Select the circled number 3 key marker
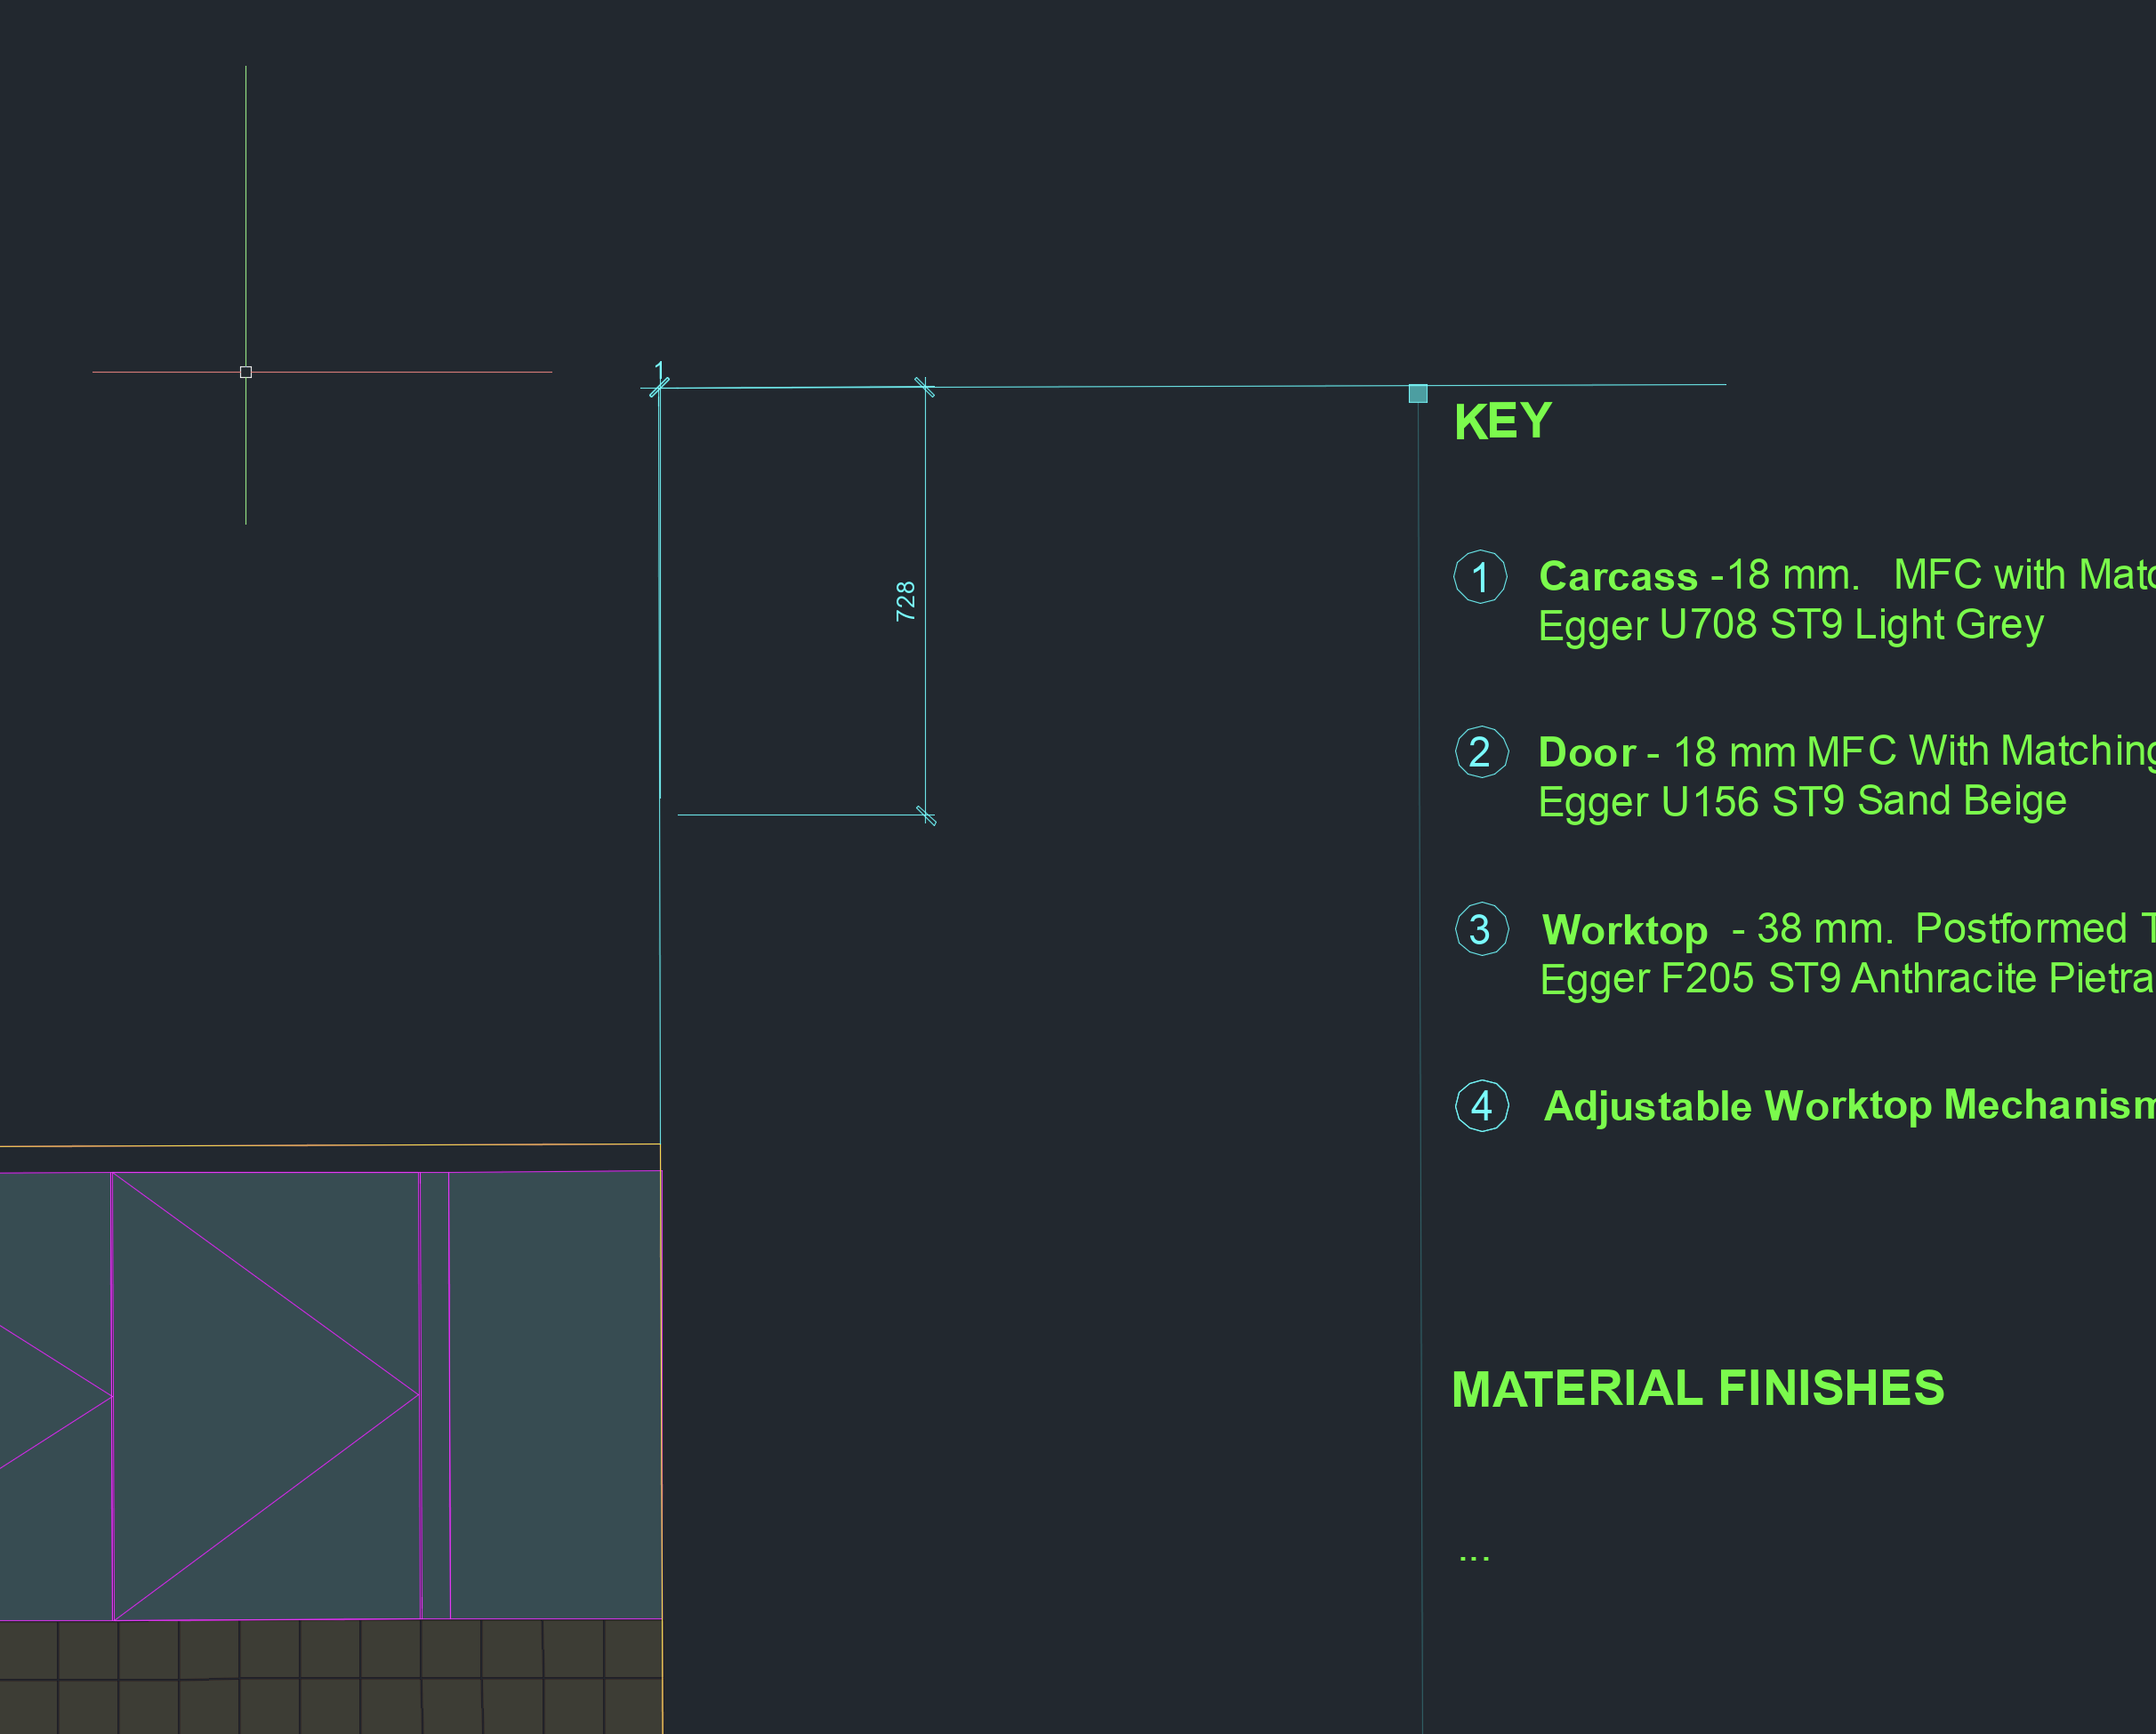 1481,929
